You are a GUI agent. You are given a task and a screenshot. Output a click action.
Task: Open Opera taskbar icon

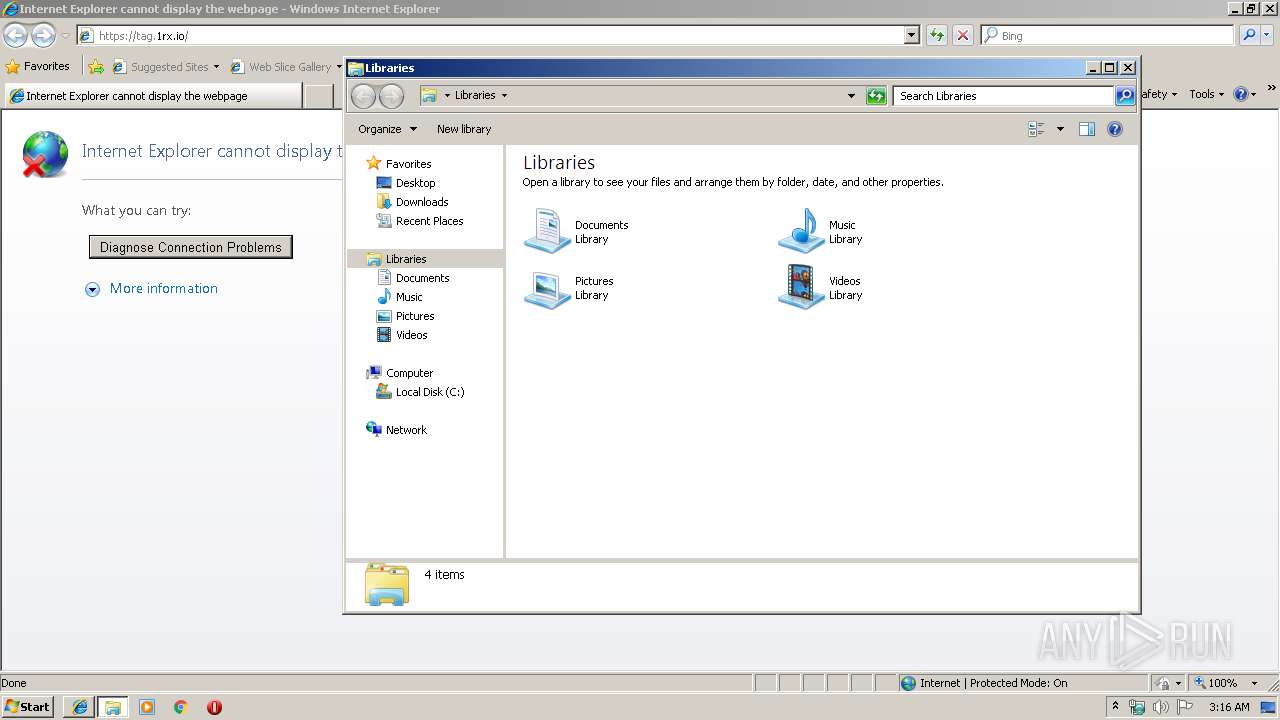[214, 707]
